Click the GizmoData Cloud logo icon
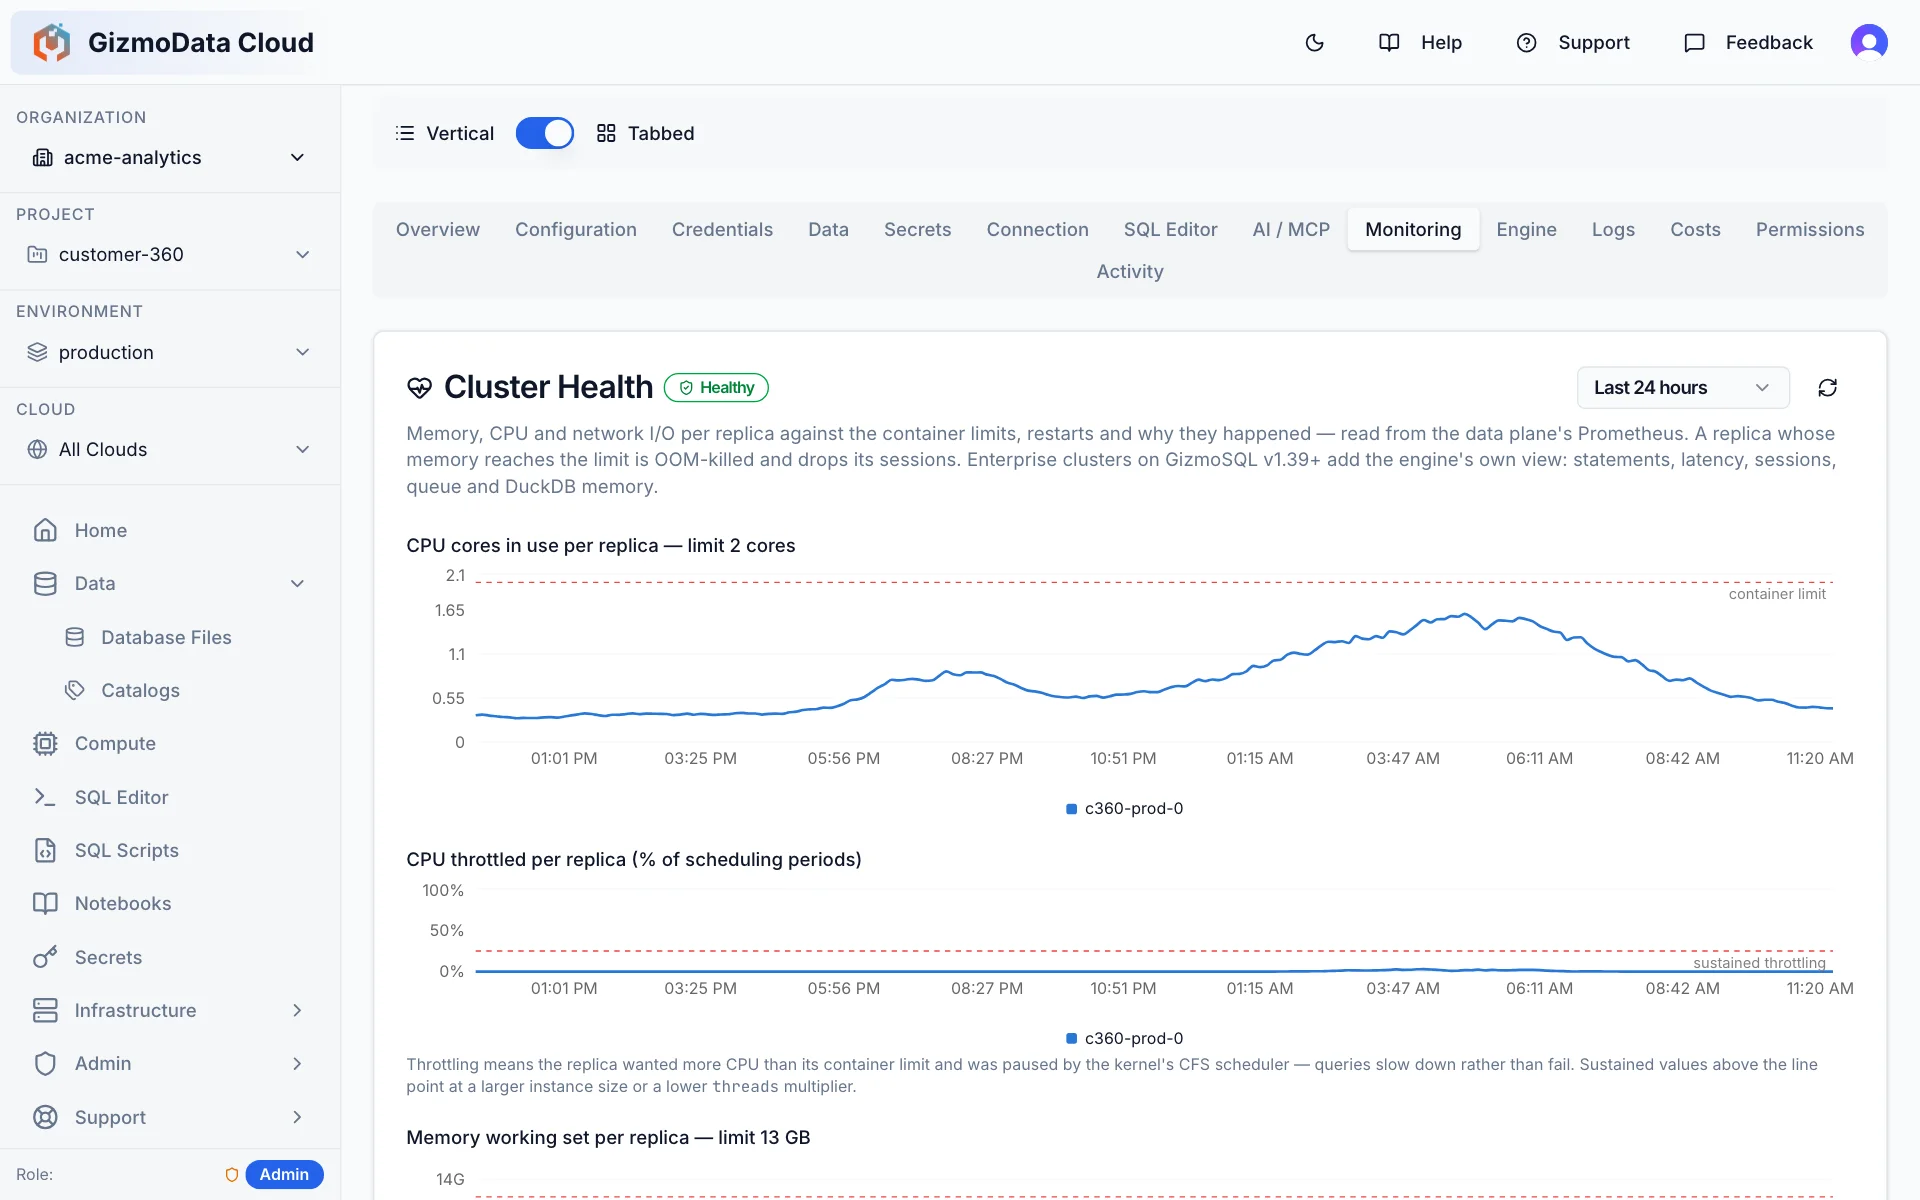 point(52,42)
